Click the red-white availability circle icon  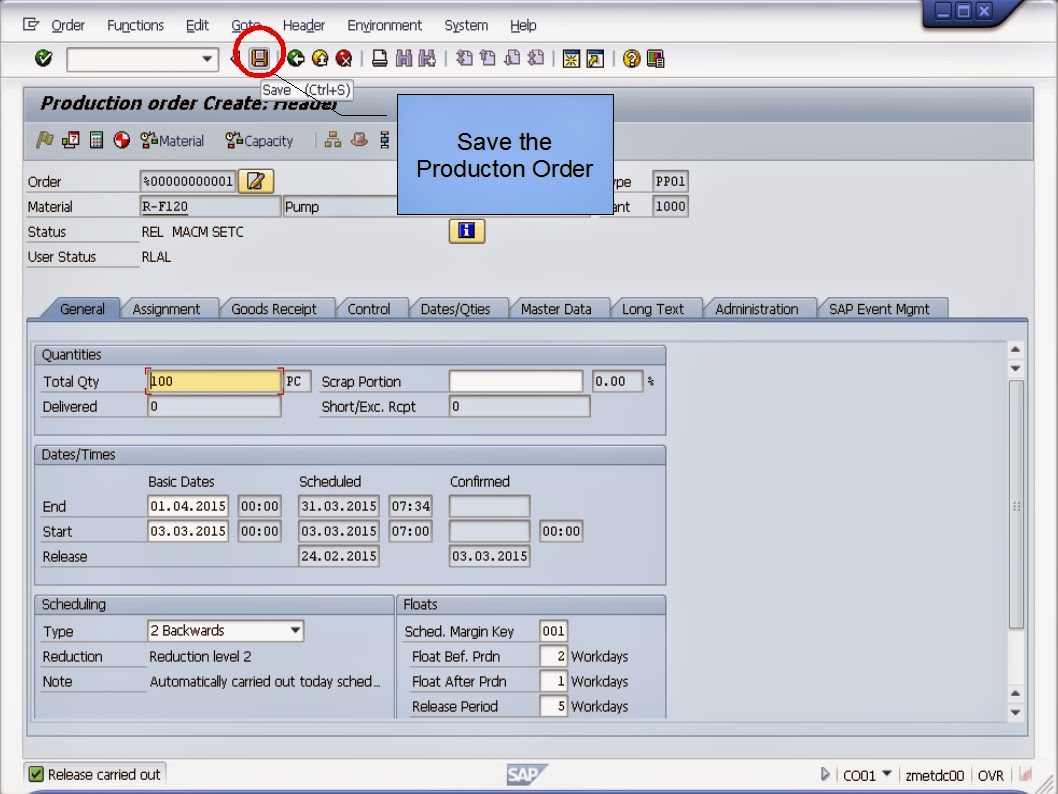pyautogui.click(x=122, y=140)
